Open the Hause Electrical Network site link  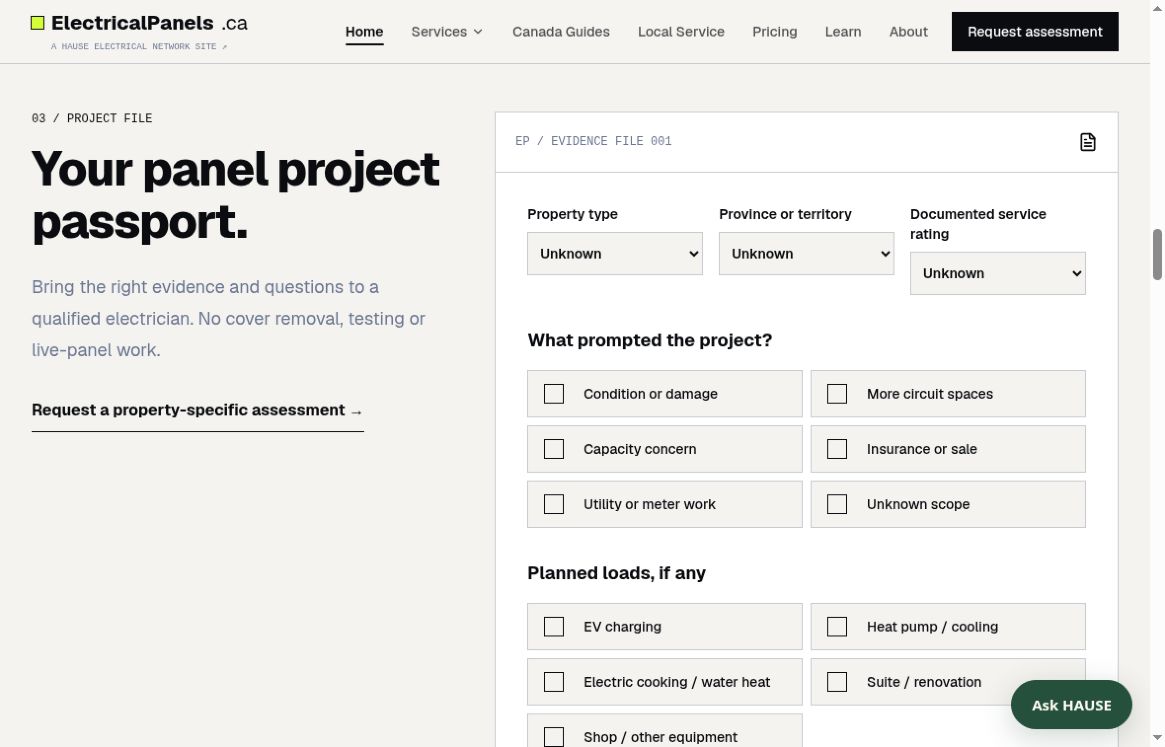point(139,46)
